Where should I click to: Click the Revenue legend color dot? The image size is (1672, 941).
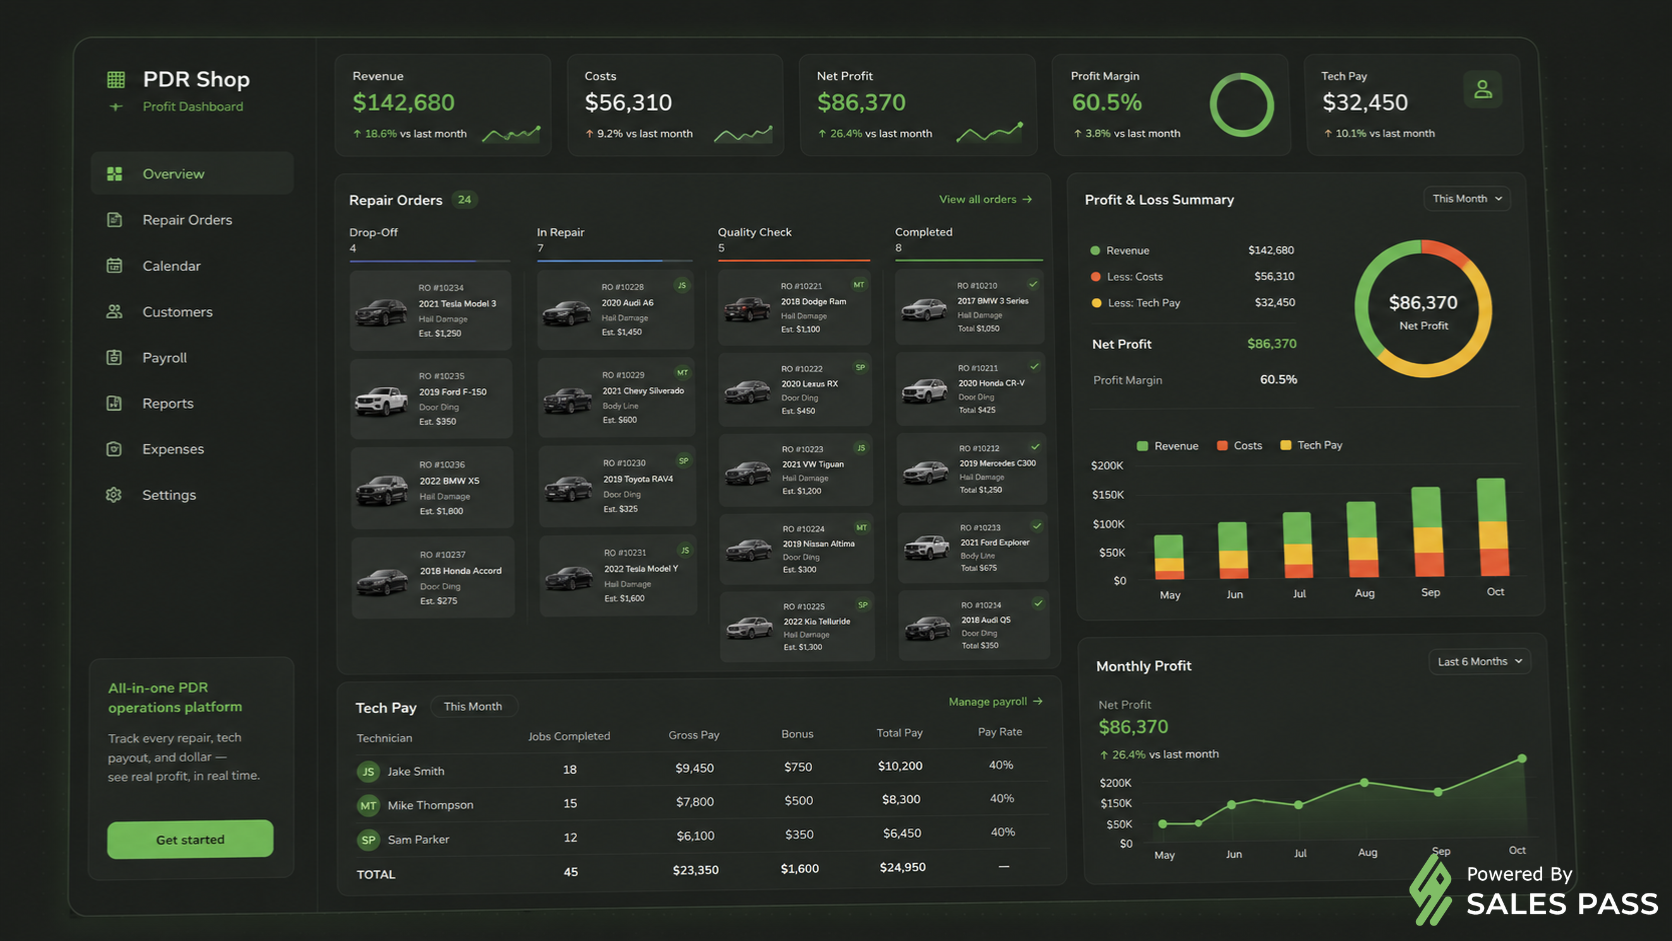1095,251
